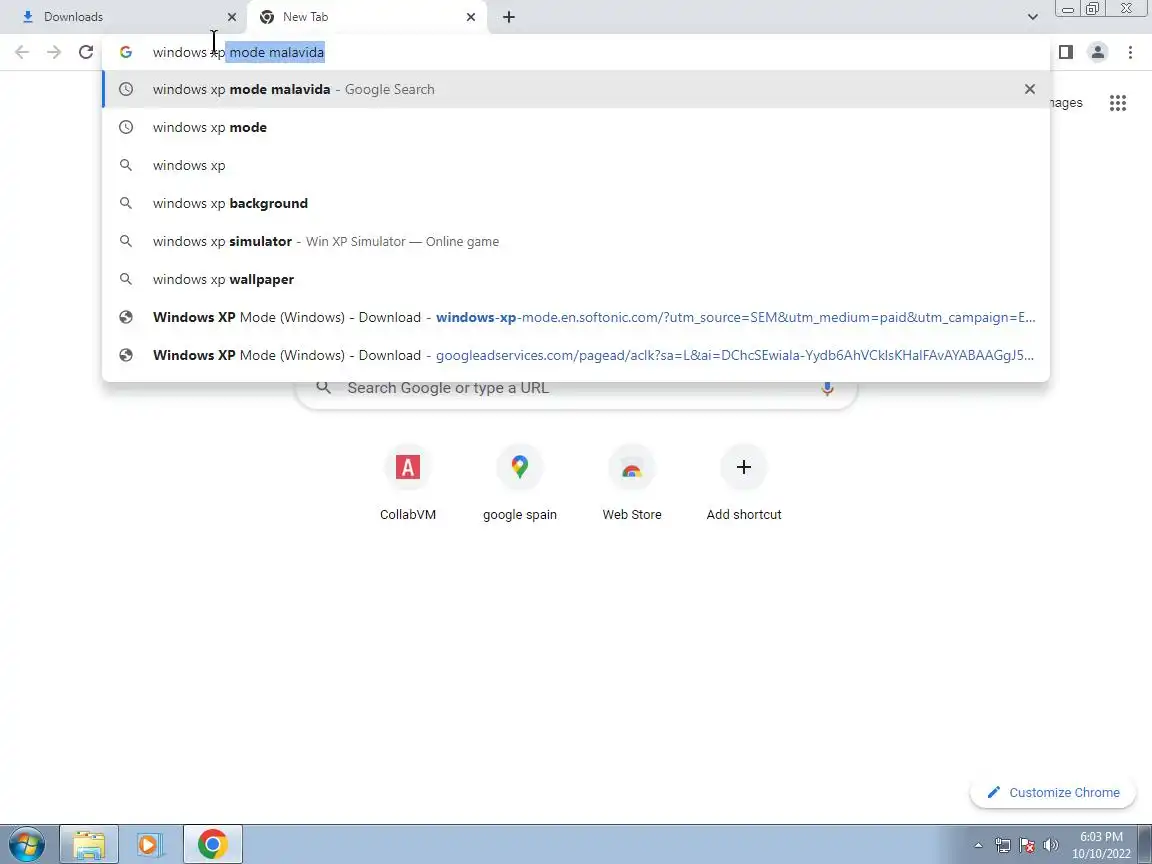Click the Action Center flag tray icon
This screenshot has height=864, width=1152.
[1027, 846]
